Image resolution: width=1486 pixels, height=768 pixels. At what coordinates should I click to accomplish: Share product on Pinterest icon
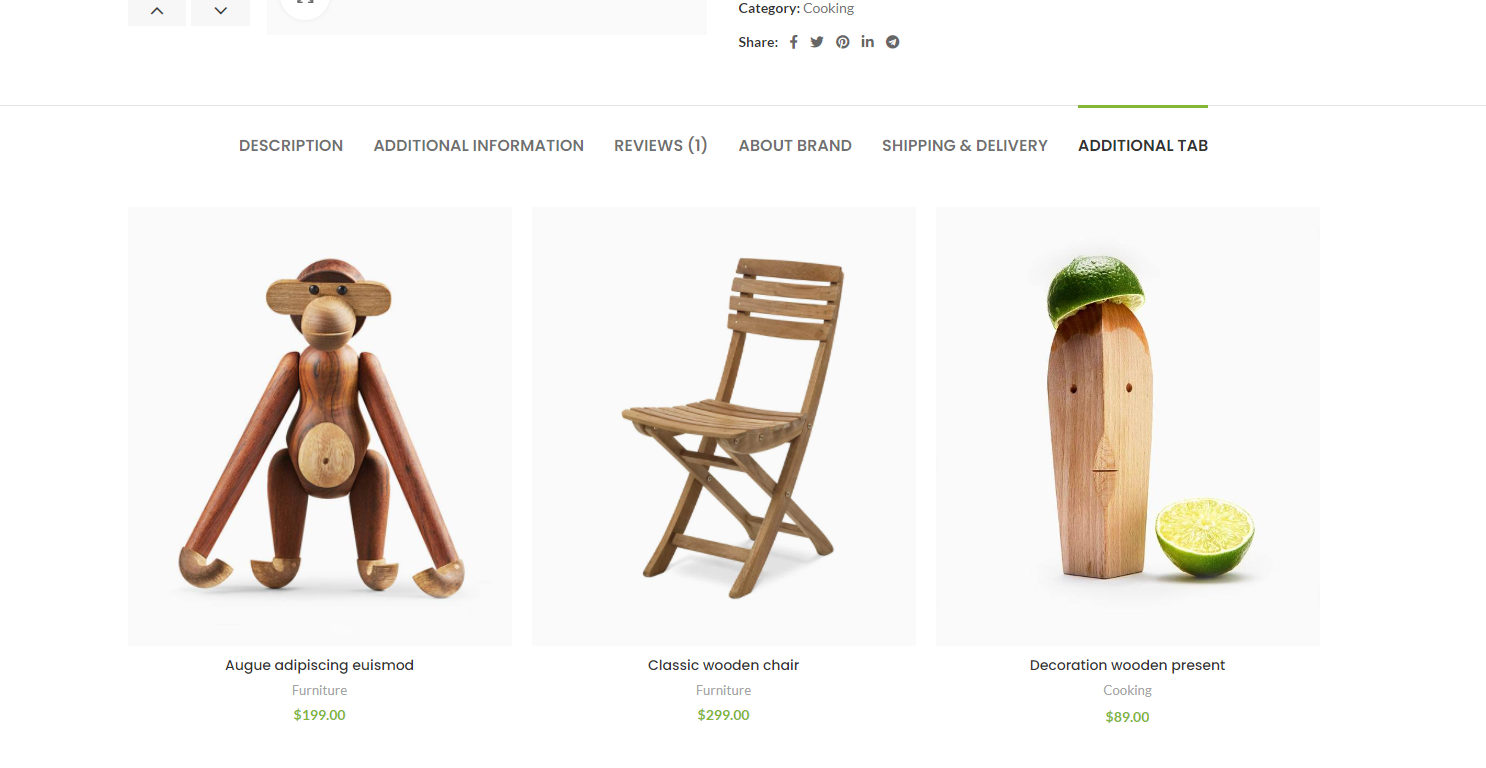point(843,42)
